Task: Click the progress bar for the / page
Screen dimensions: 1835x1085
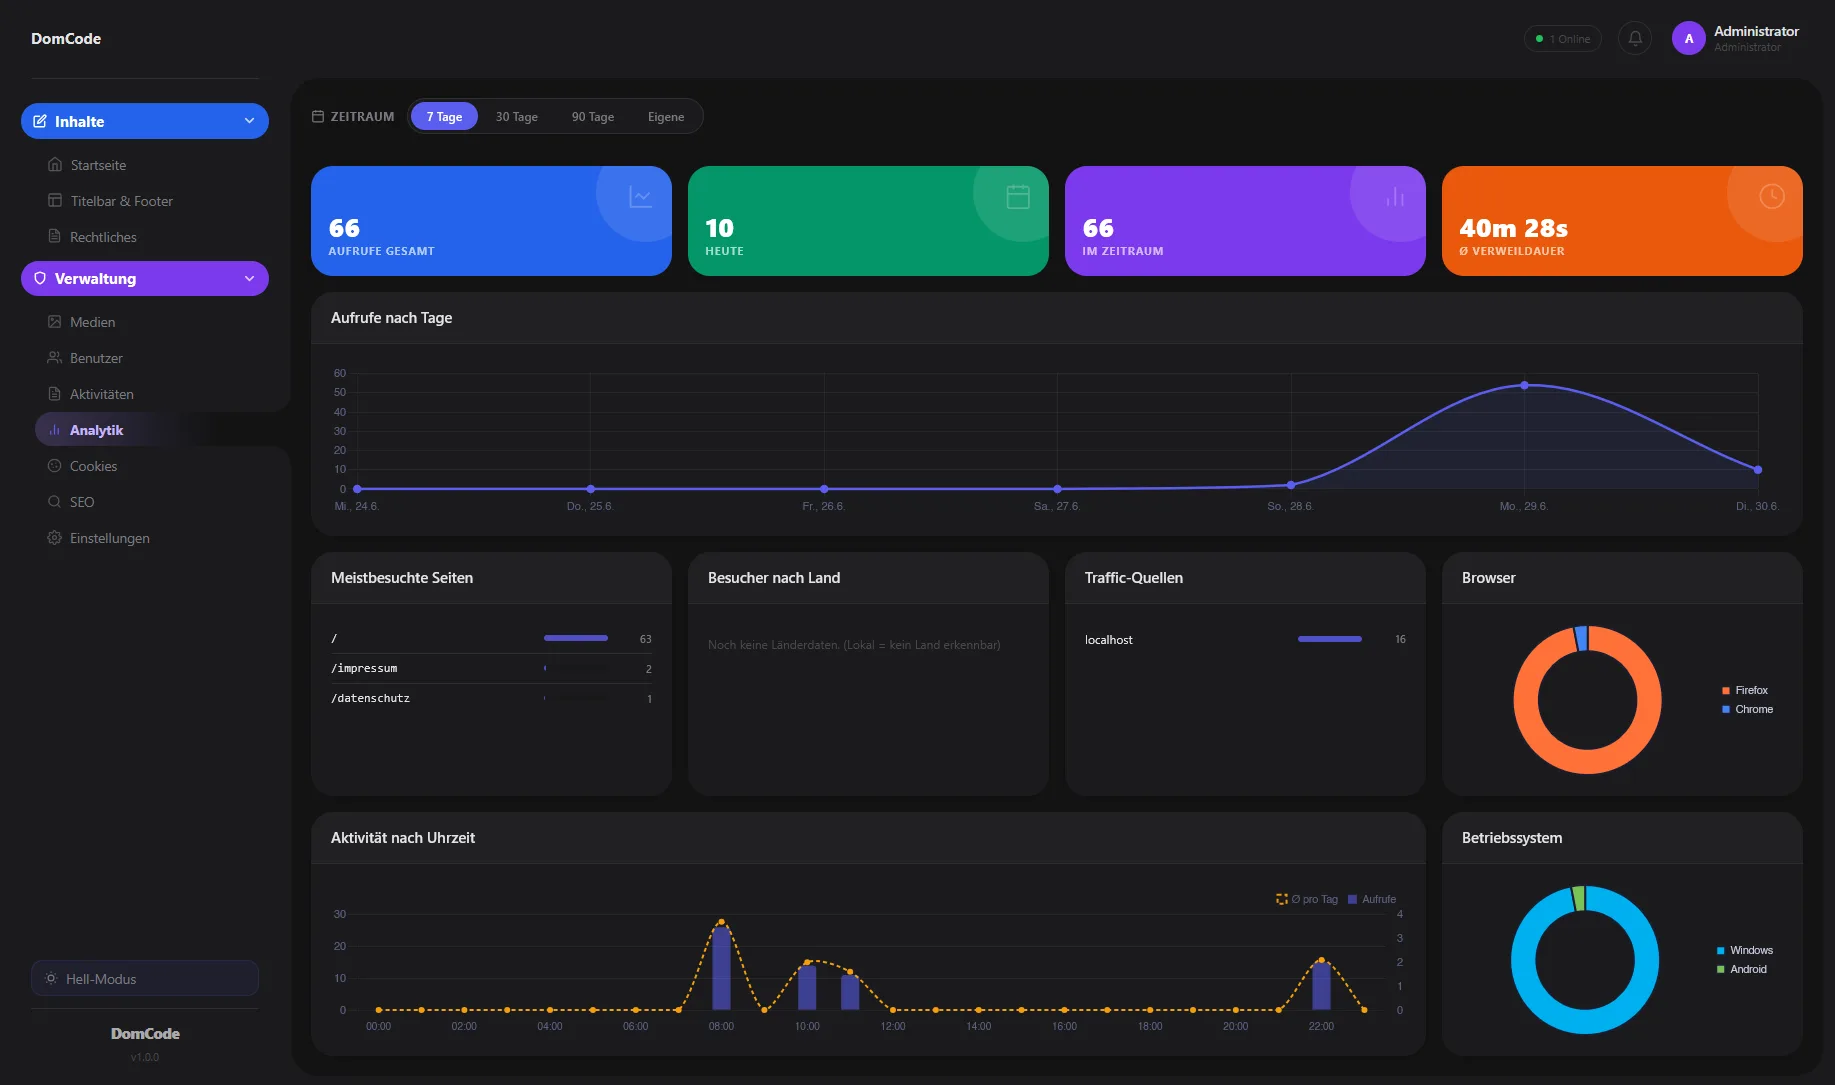Action: pos(576,638)
